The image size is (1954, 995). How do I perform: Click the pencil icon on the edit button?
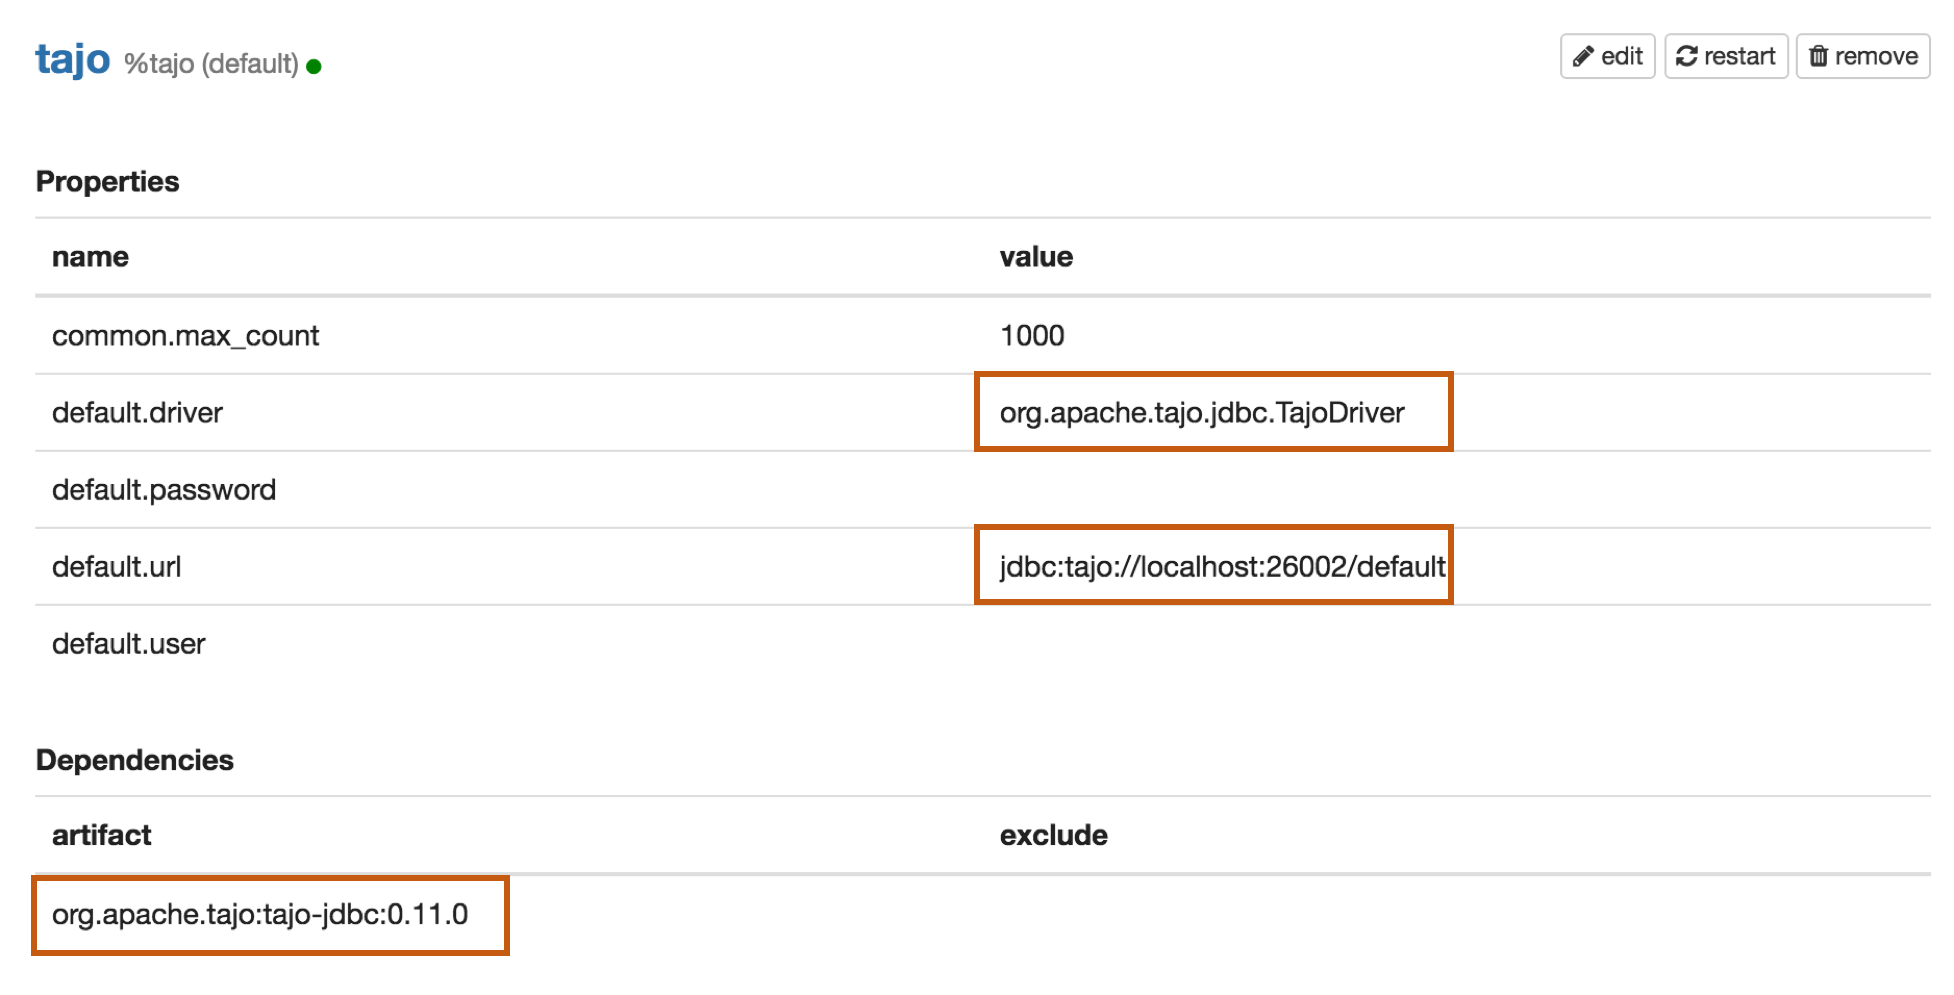(1582, 57)
